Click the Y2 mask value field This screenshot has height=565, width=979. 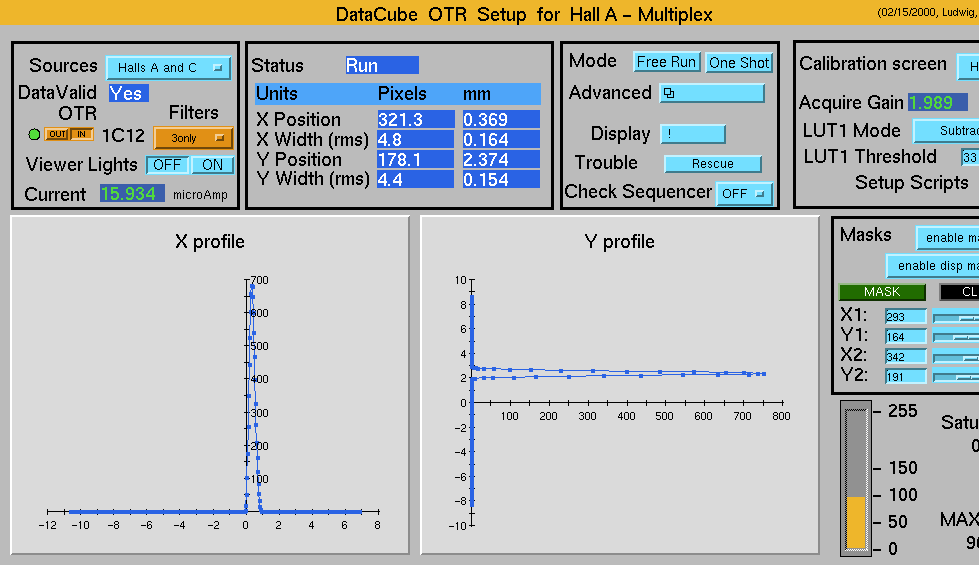pos(905,376)
